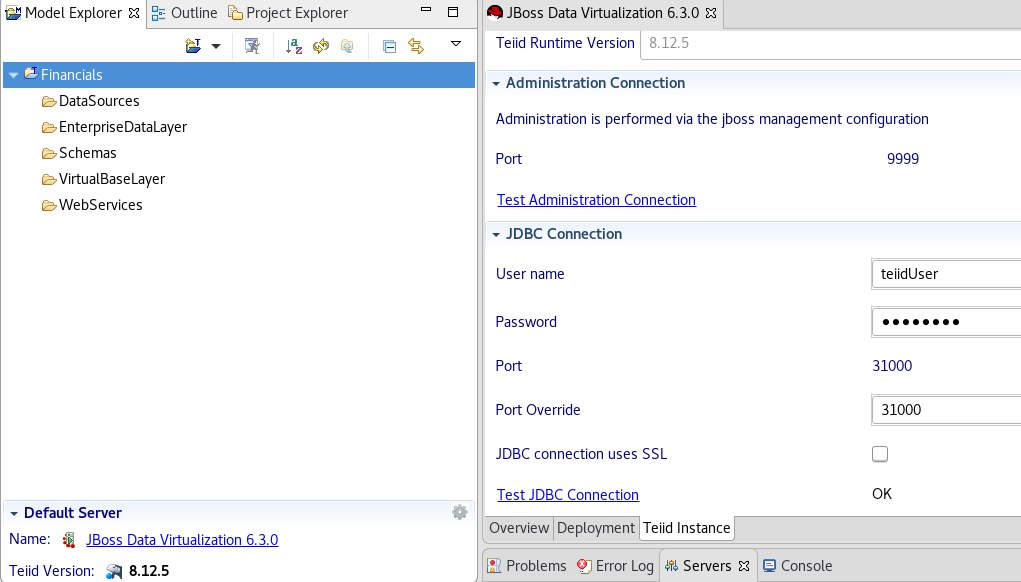Toggle the JDBC connection uses SSL checkbox
This screenshot has width=1021, height=582.
880,454
